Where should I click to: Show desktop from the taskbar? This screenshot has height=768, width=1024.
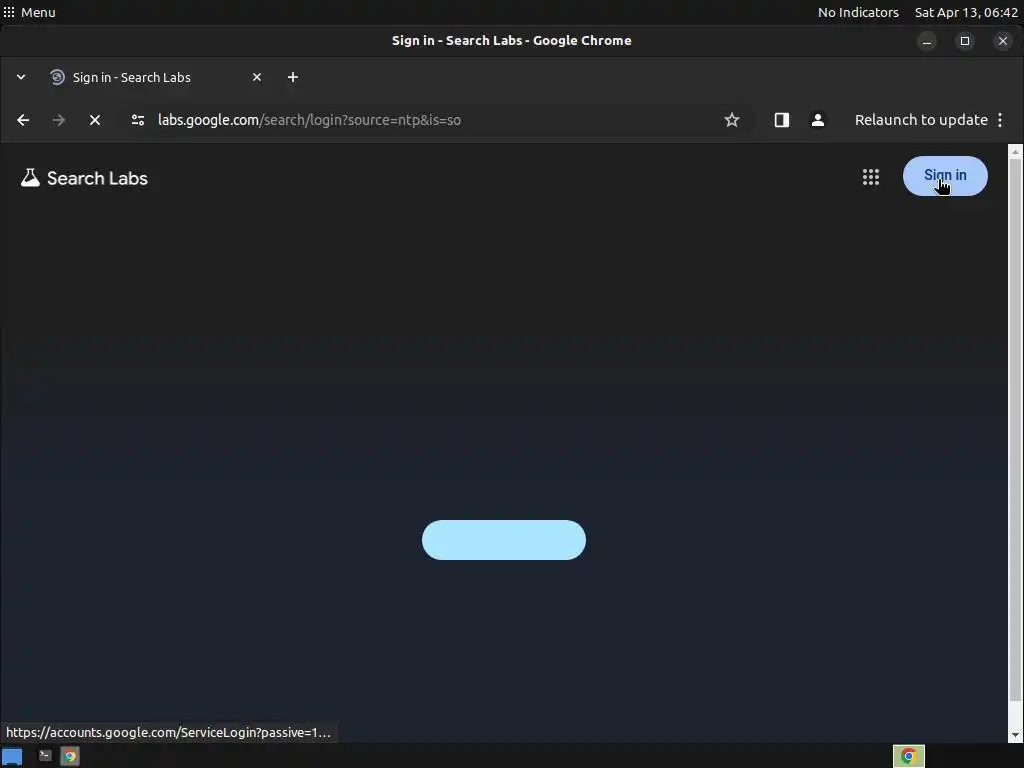point(12,756)
